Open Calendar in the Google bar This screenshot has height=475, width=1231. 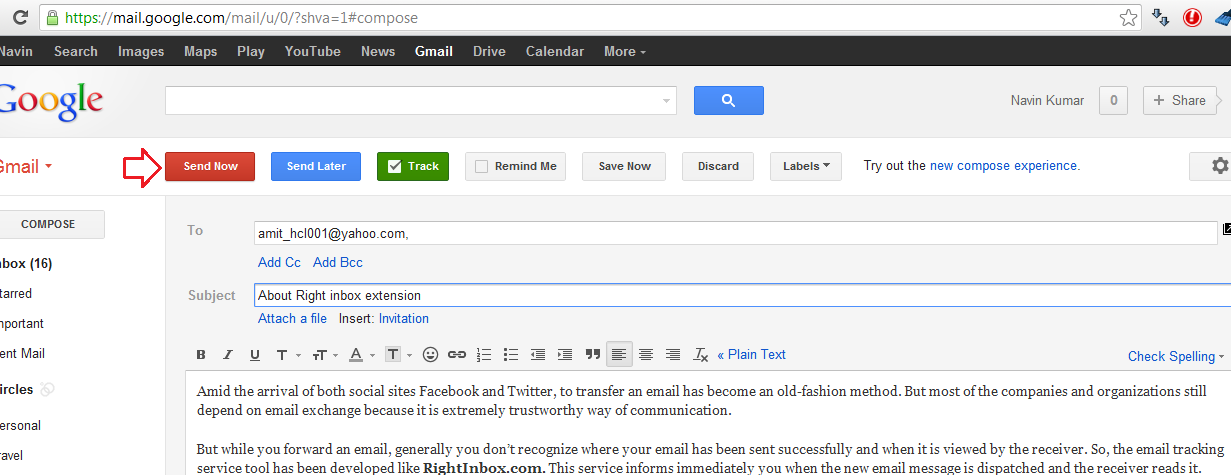pyautogui.click(x=555, y=51)
